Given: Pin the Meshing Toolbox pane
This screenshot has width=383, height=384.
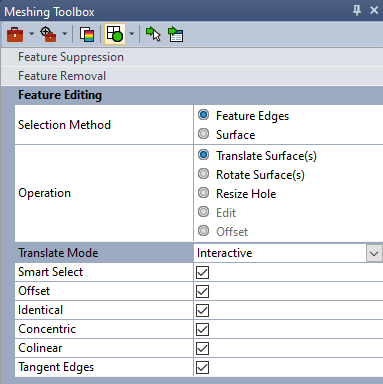Looking at the screenshot, I should 357,11.
